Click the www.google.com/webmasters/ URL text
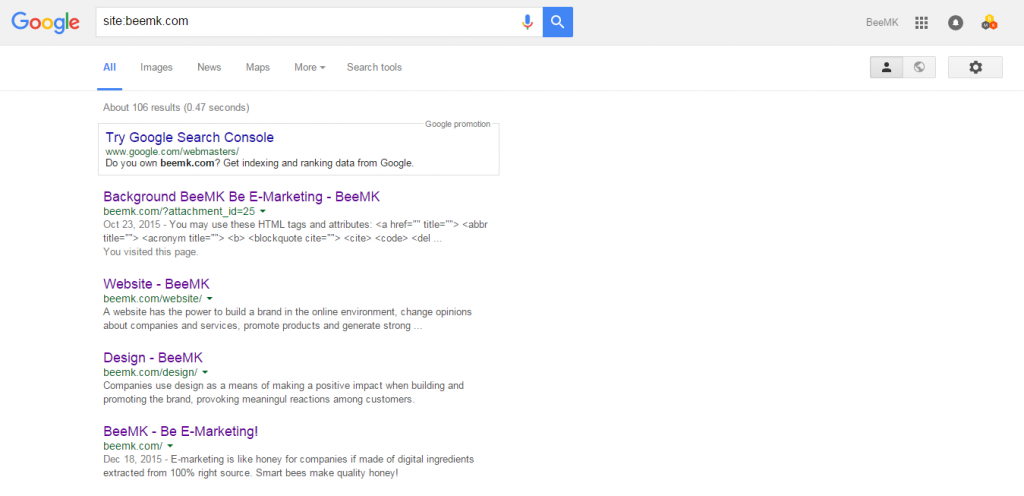 point(172,151)
